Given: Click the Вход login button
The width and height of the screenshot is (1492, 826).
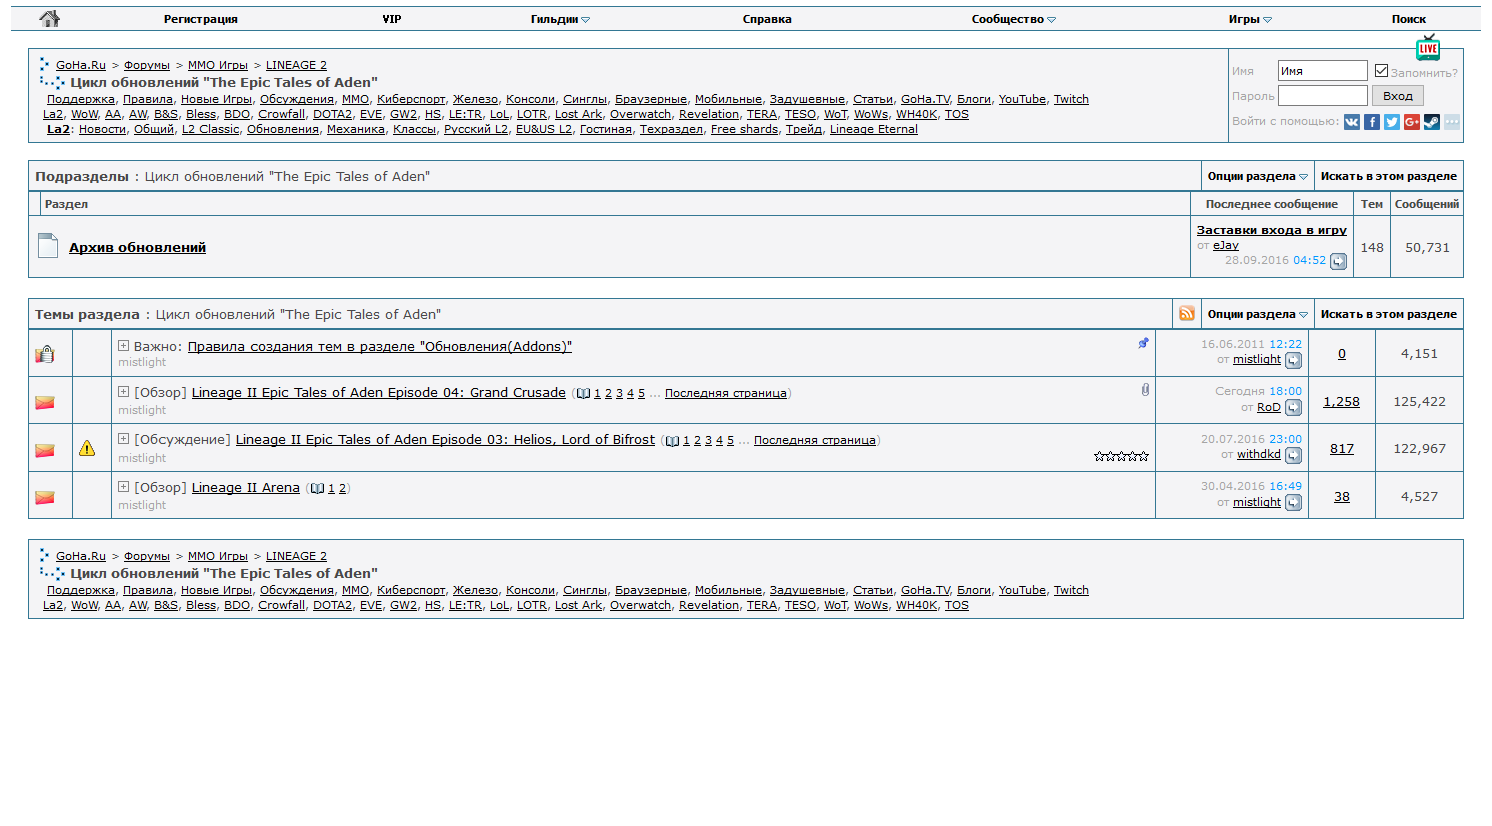Looking at the screenshot, I should click(x=1398, y=96).
